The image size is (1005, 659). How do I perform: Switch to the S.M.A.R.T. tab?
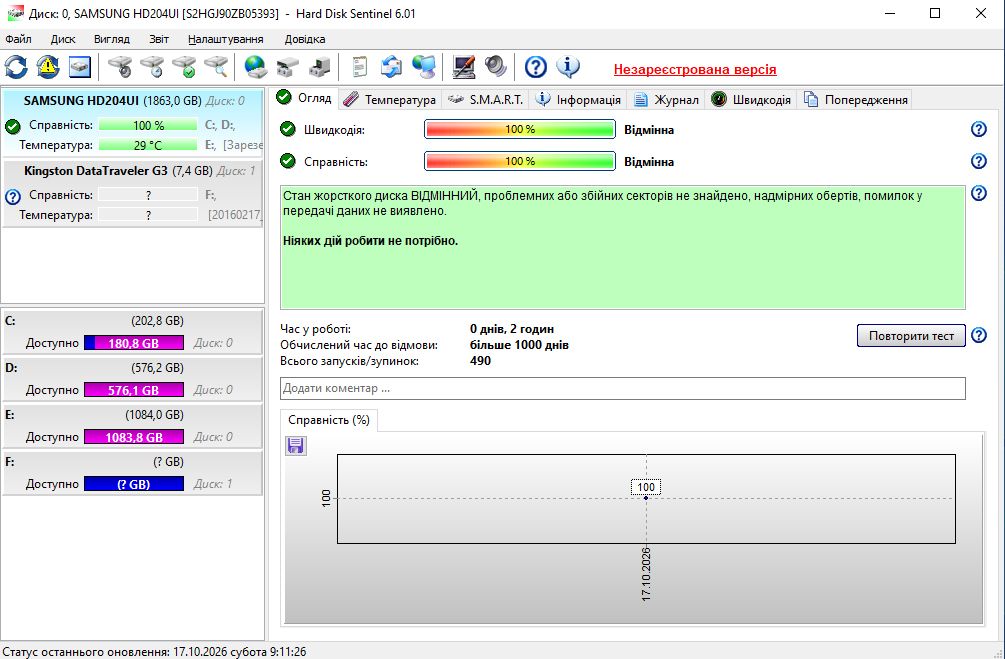click(486, 99)
